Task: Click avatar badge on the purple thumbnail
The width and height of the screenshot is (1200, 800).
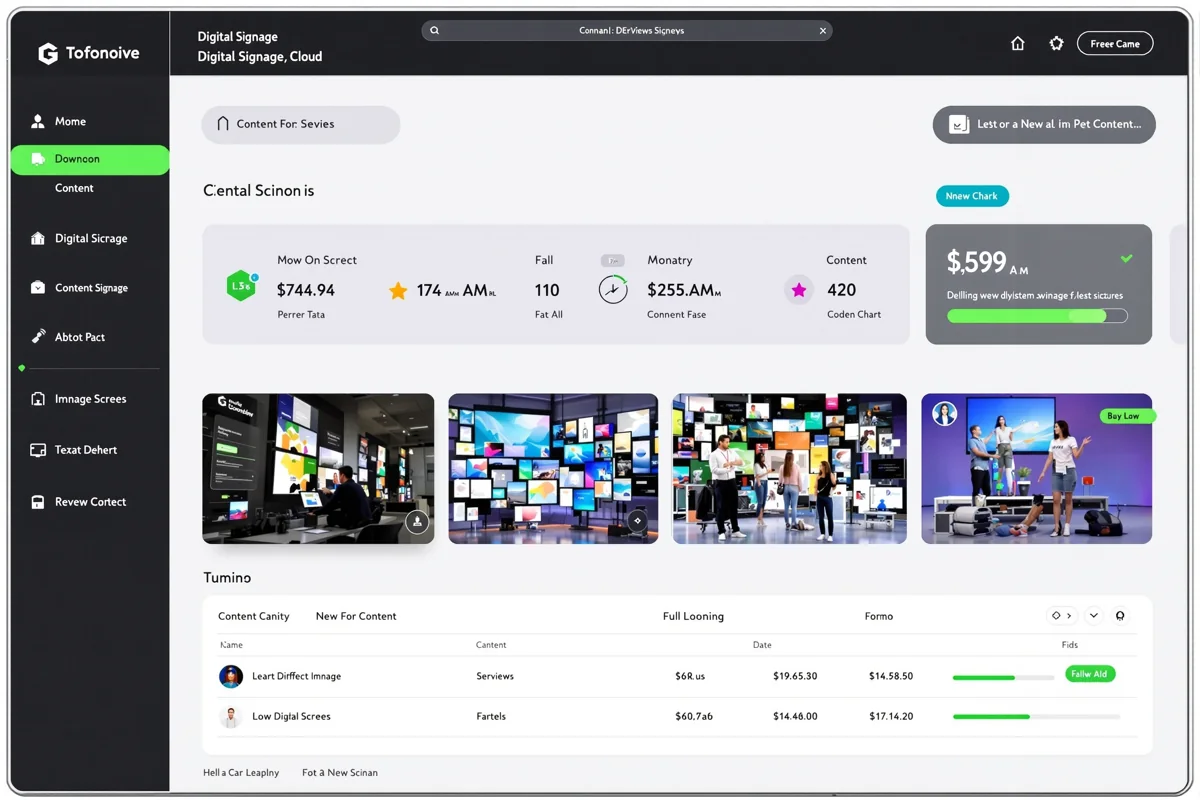Action: click(945, 413)
